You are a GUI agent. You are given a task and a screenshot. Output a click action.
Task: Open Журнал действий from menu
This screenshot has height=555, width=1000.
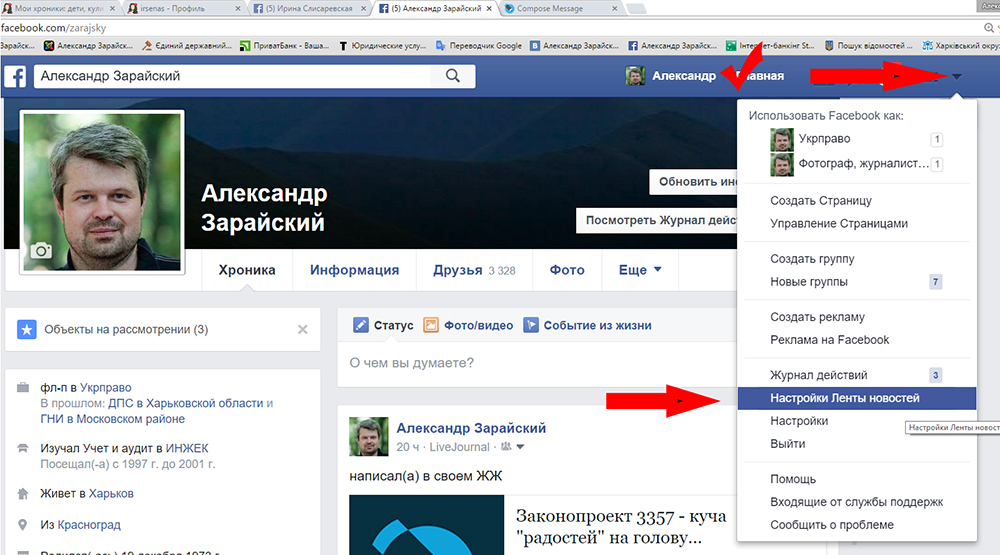pos(818,374)
